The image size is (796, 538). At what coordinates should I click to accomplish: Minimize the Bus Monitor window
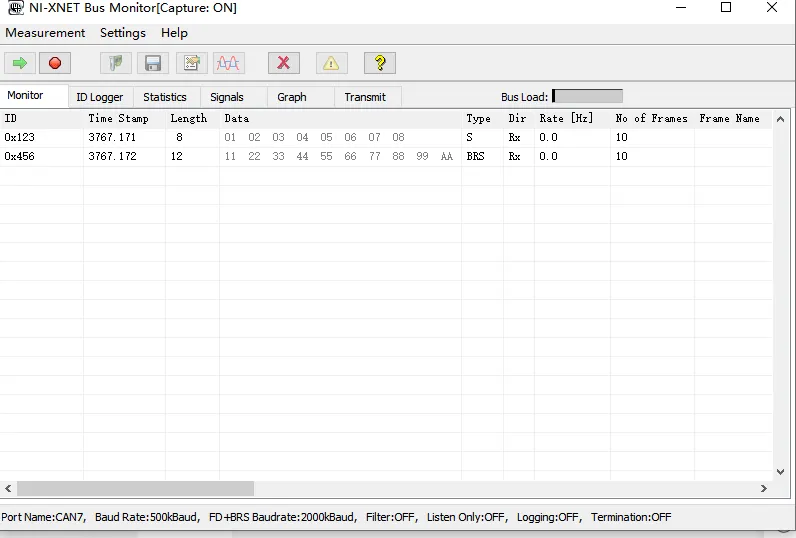(x=681, y=8)
